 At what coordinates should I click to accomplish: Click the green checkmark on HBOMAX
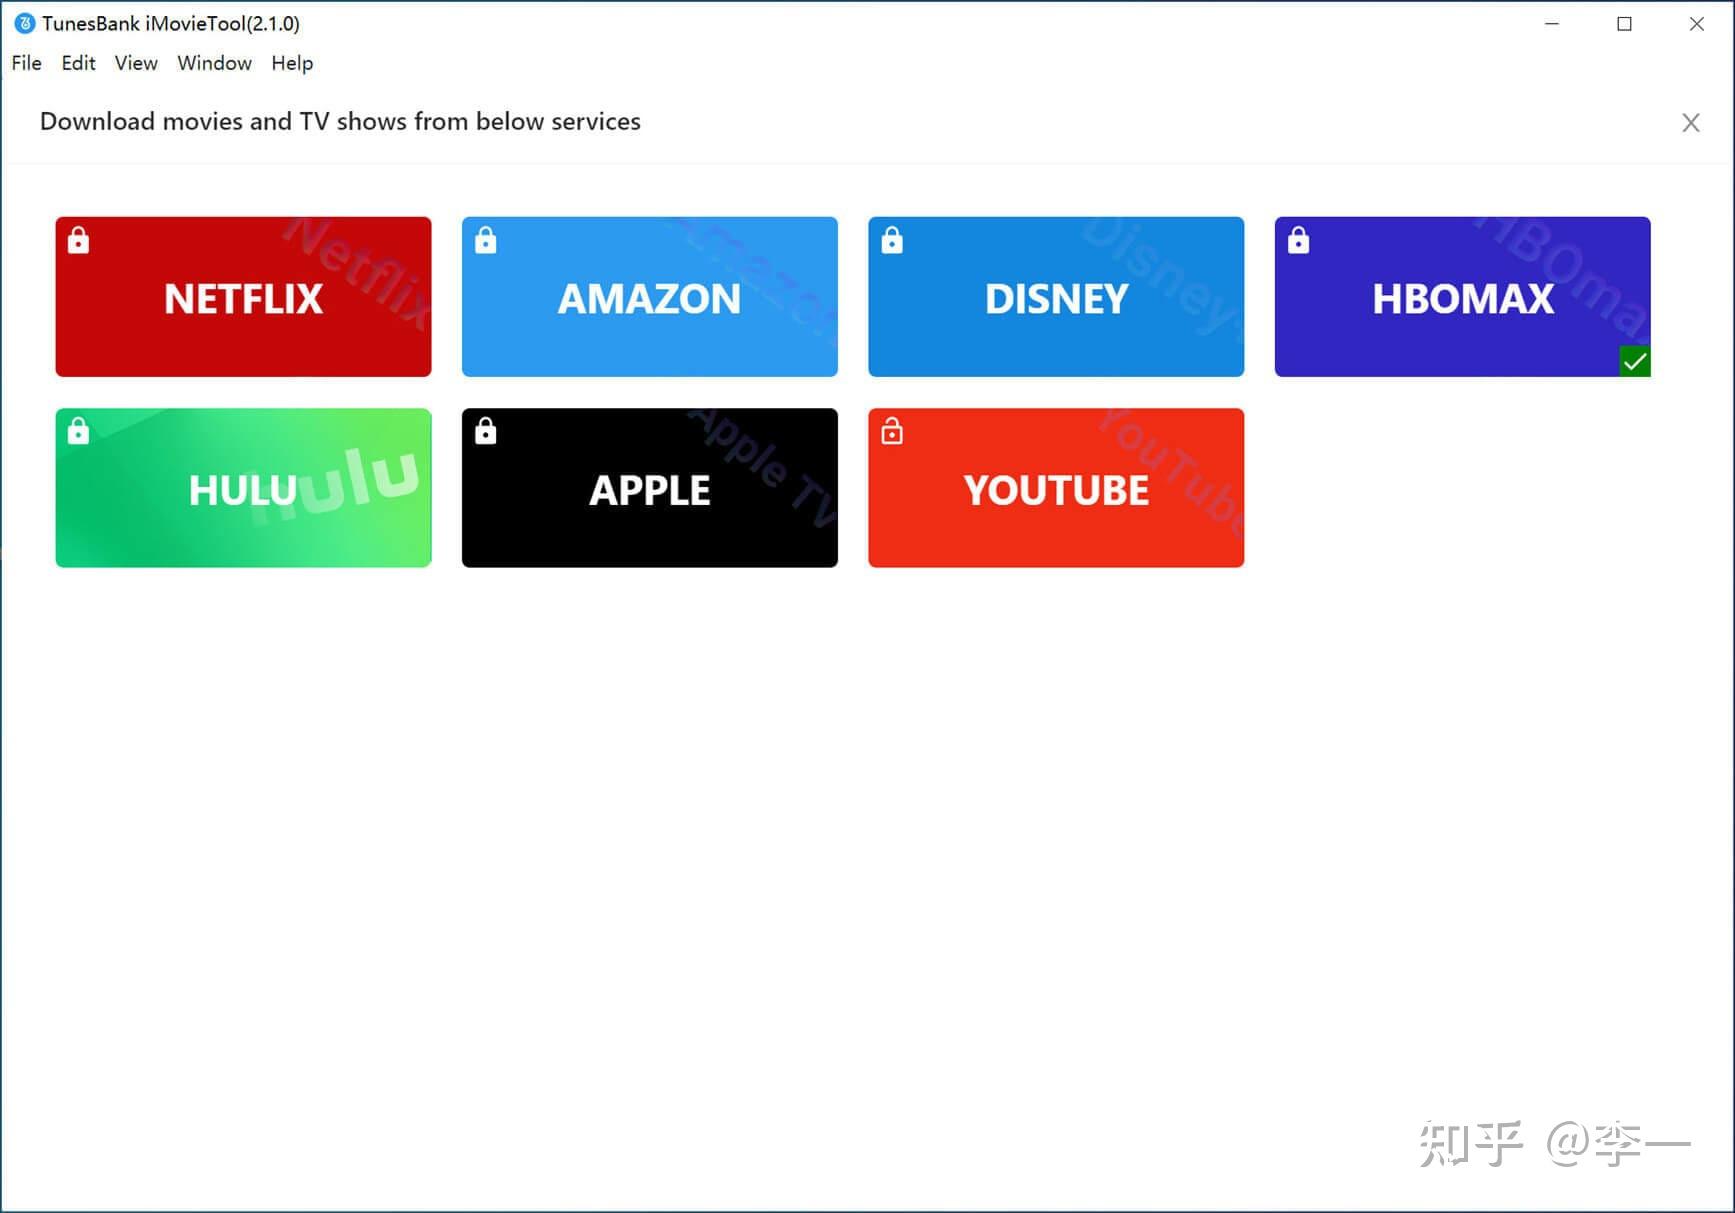1635,361
